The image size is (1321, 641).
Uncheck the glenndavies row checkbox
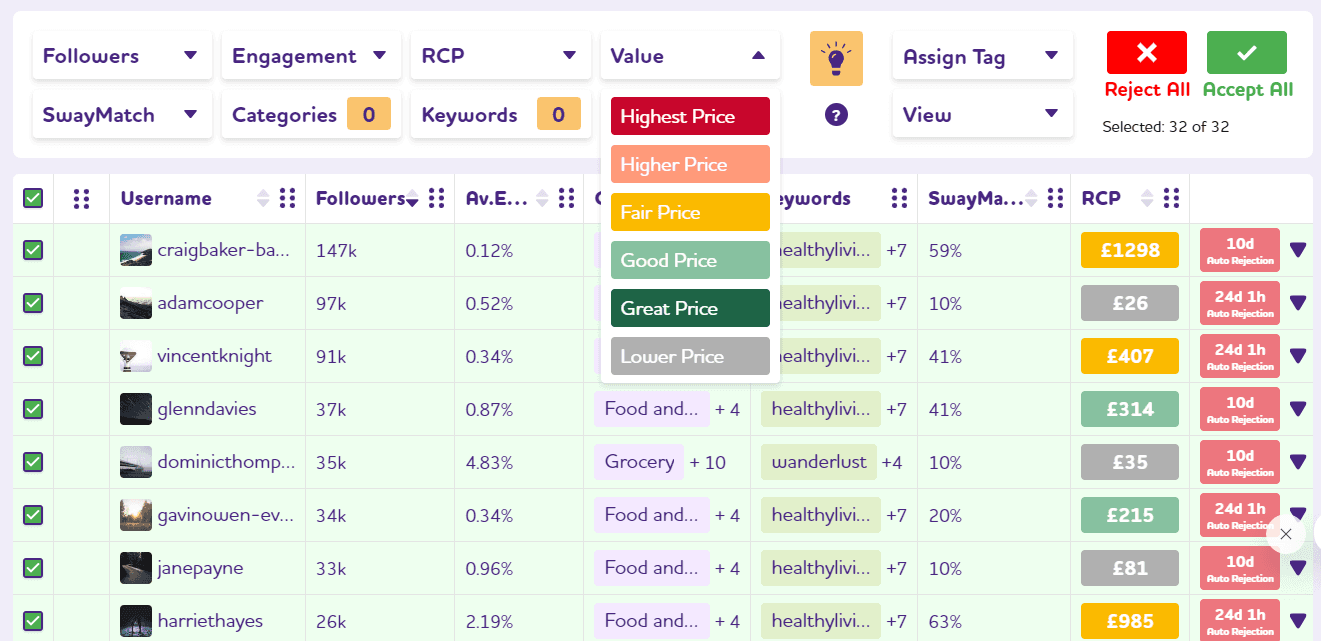pos(33,409)
